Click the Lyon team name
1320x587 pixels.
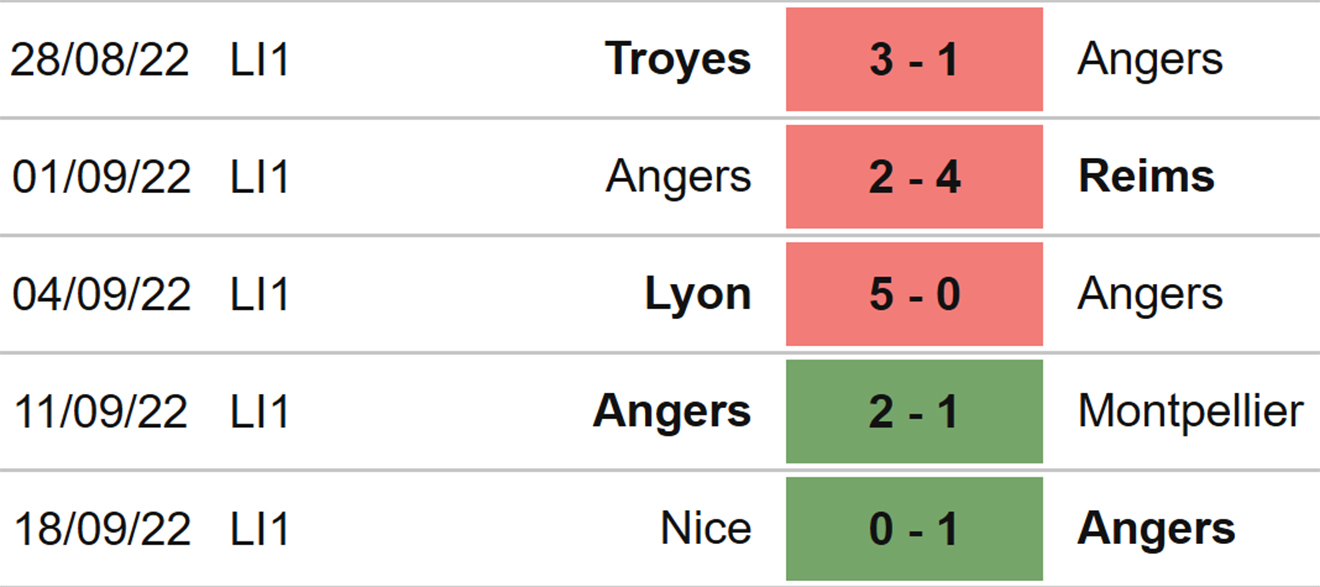pyautogui.click(x=698, y=294)
